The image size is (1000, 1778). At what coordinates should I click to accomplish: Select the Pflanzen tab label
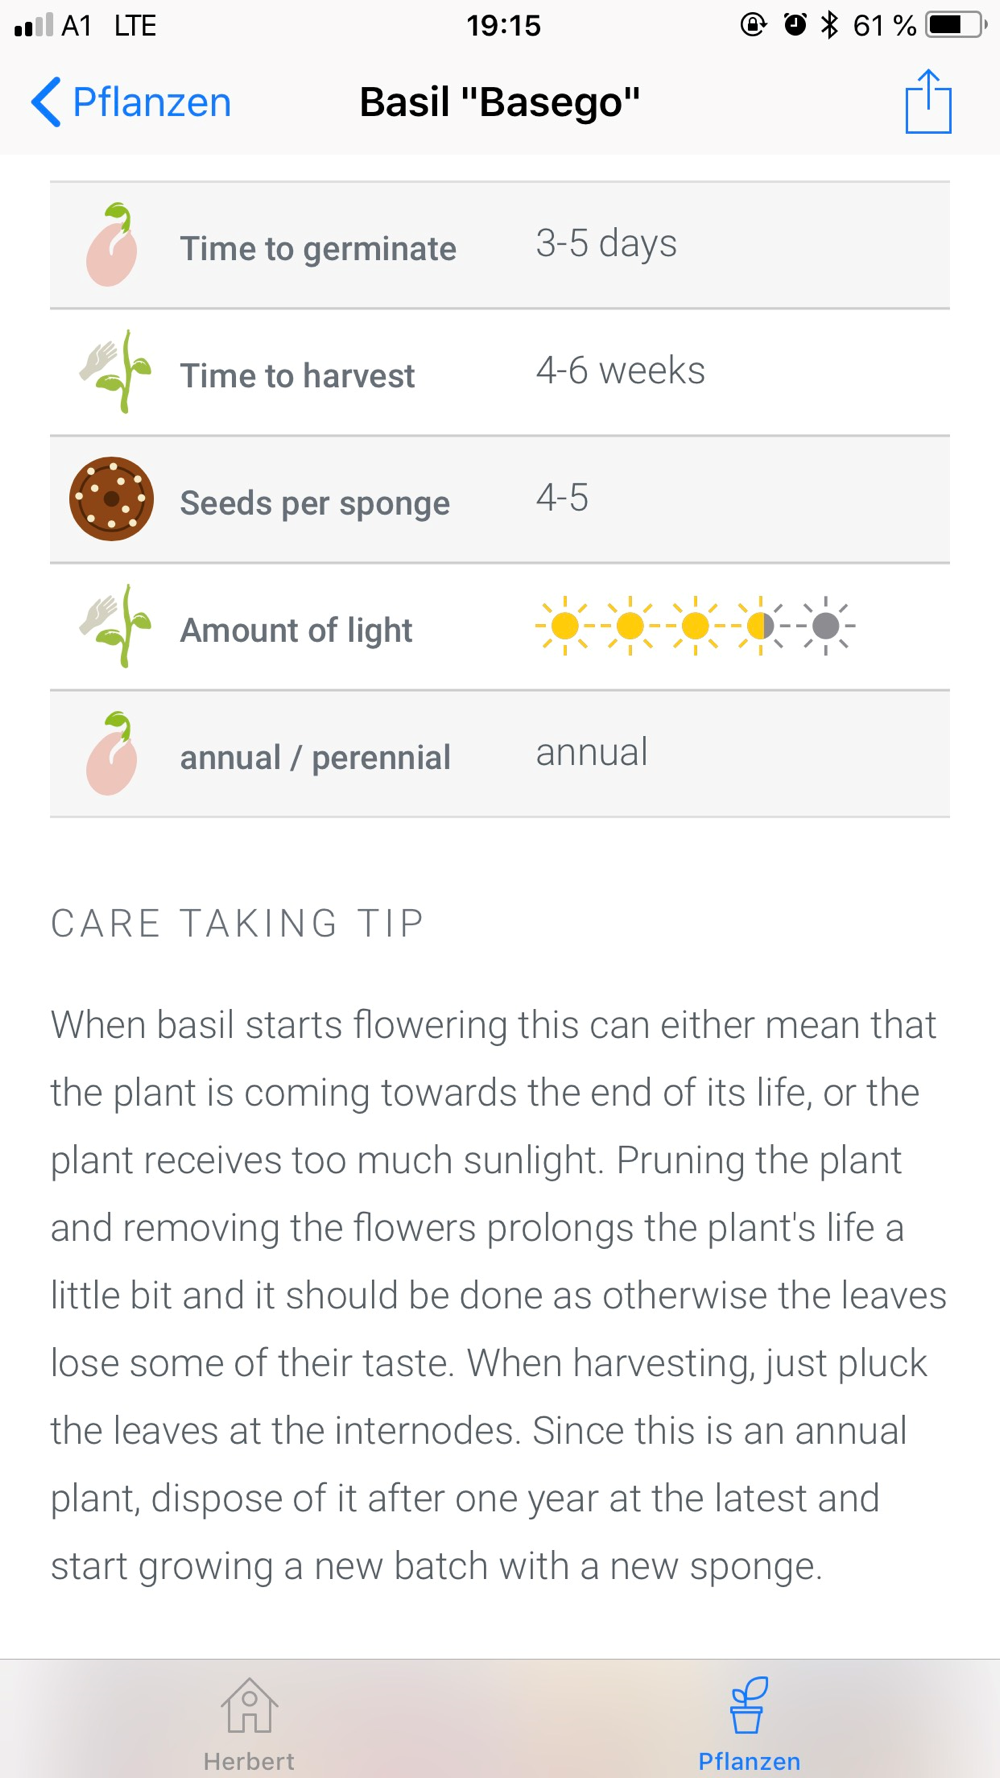coord(749,1761)
